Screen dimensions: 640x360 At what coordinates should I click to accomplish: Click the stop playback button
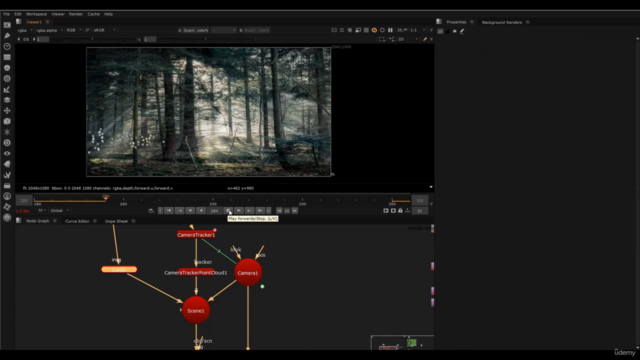pyautogui.click(x=228, y=211)
